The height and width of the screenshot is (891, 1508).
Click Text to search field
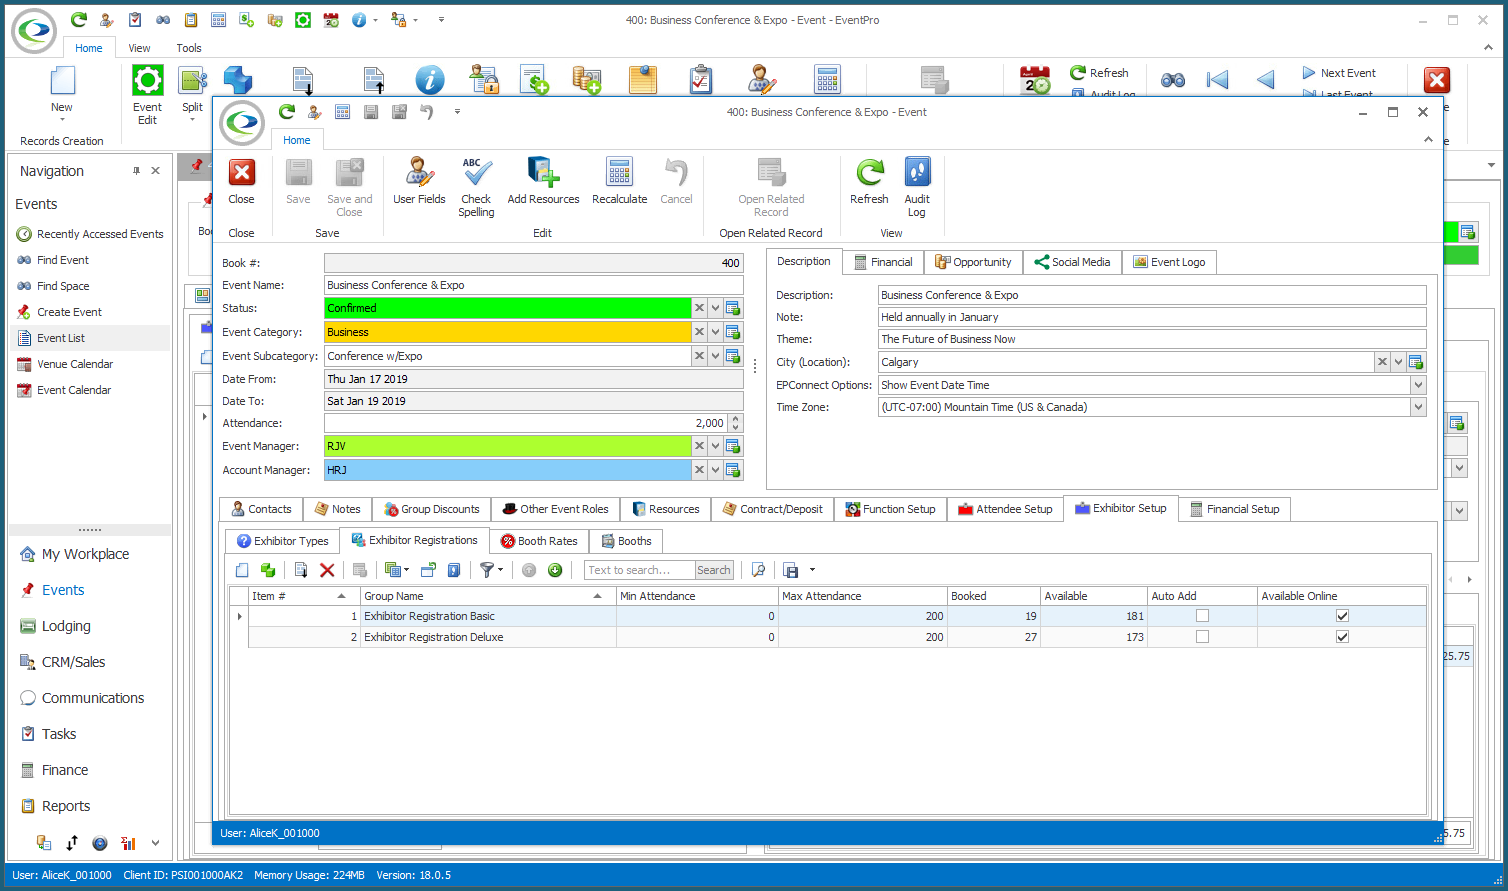pyautogui.click(x=639, y=570)
